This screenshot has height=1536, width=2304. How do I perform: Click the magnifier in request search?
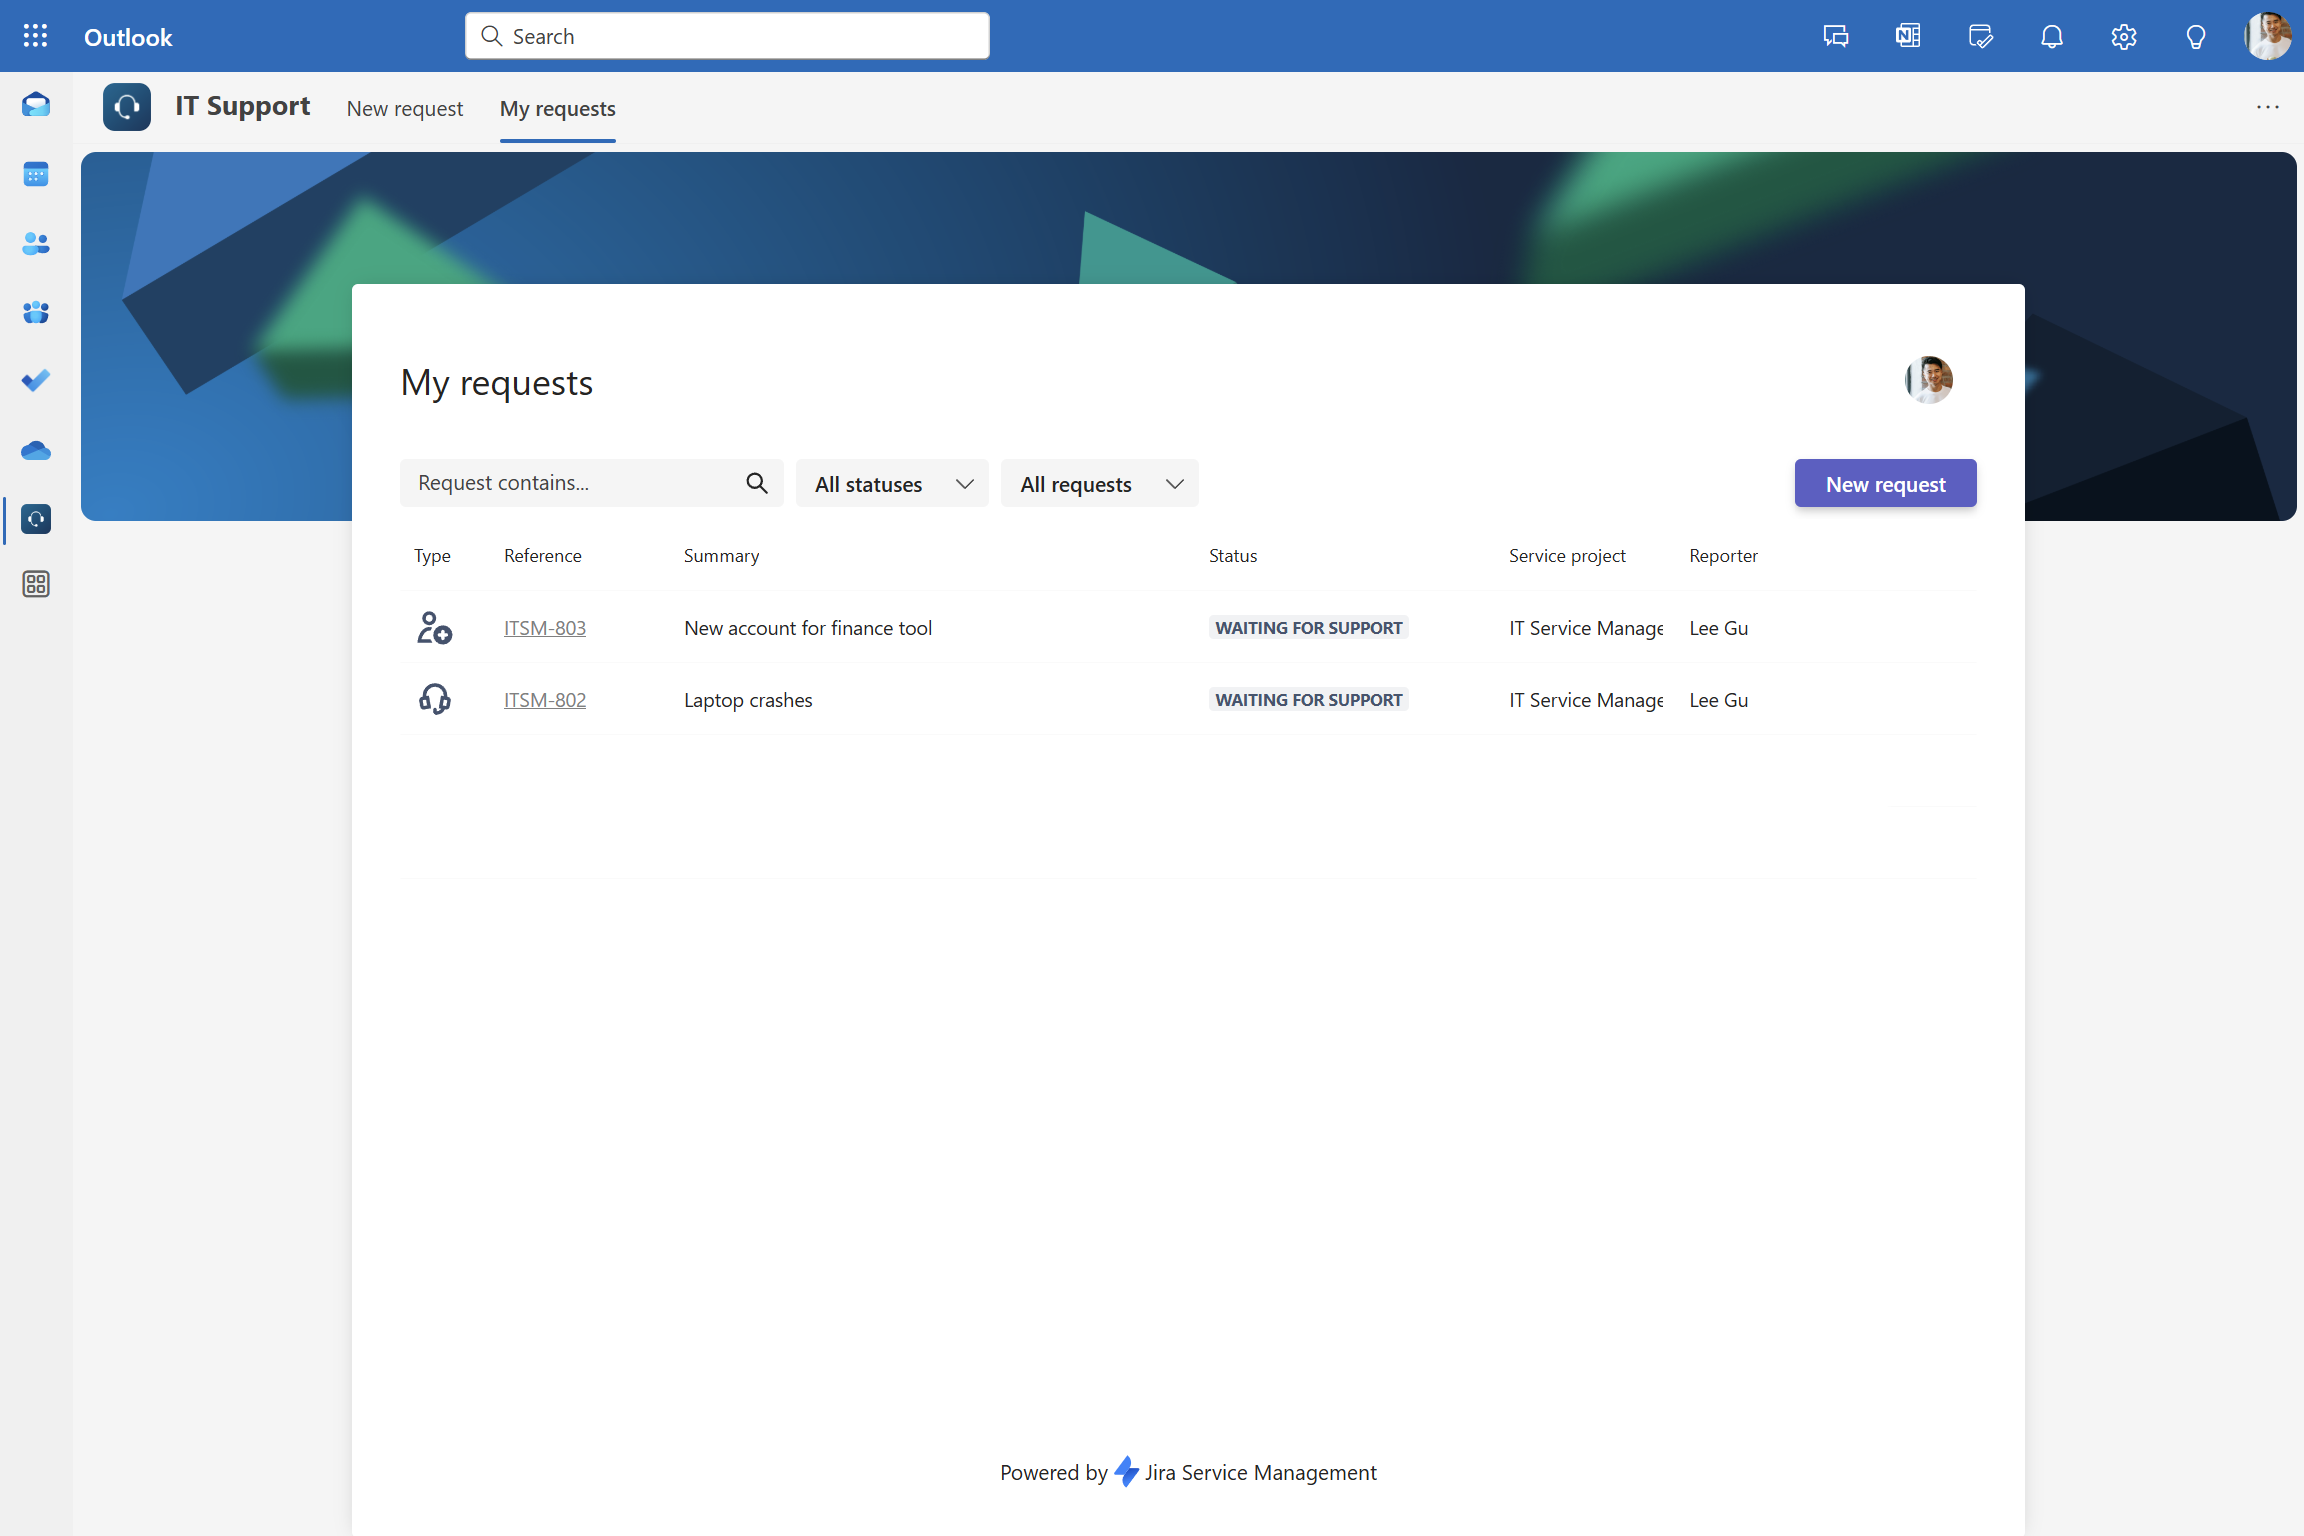pyautogui.click(x=757, y=483)
